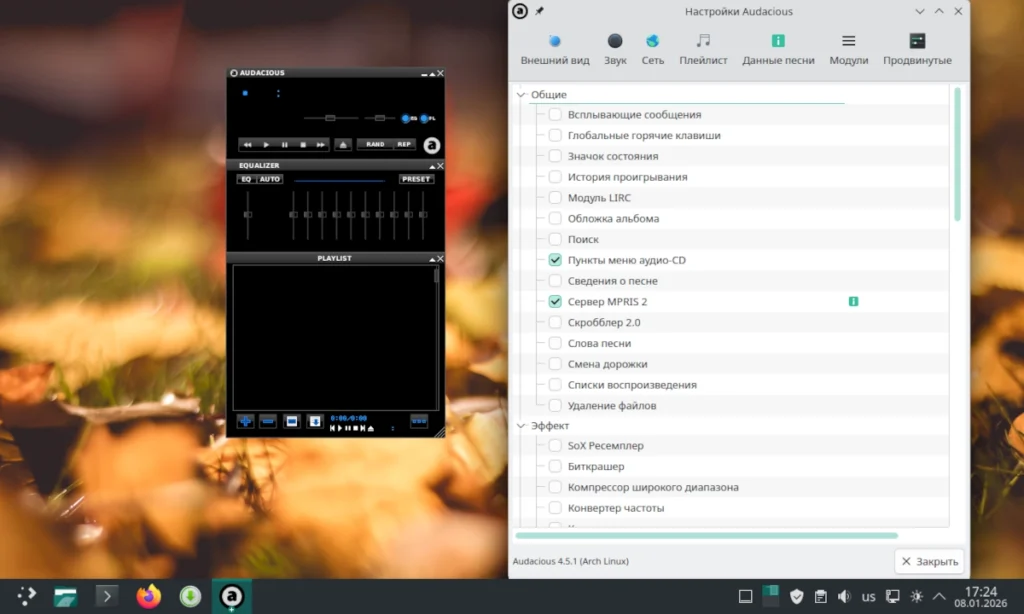Screen dimensions: 1024x614
Task: Click the Закрыть button
Action: (x=930, y=561)
